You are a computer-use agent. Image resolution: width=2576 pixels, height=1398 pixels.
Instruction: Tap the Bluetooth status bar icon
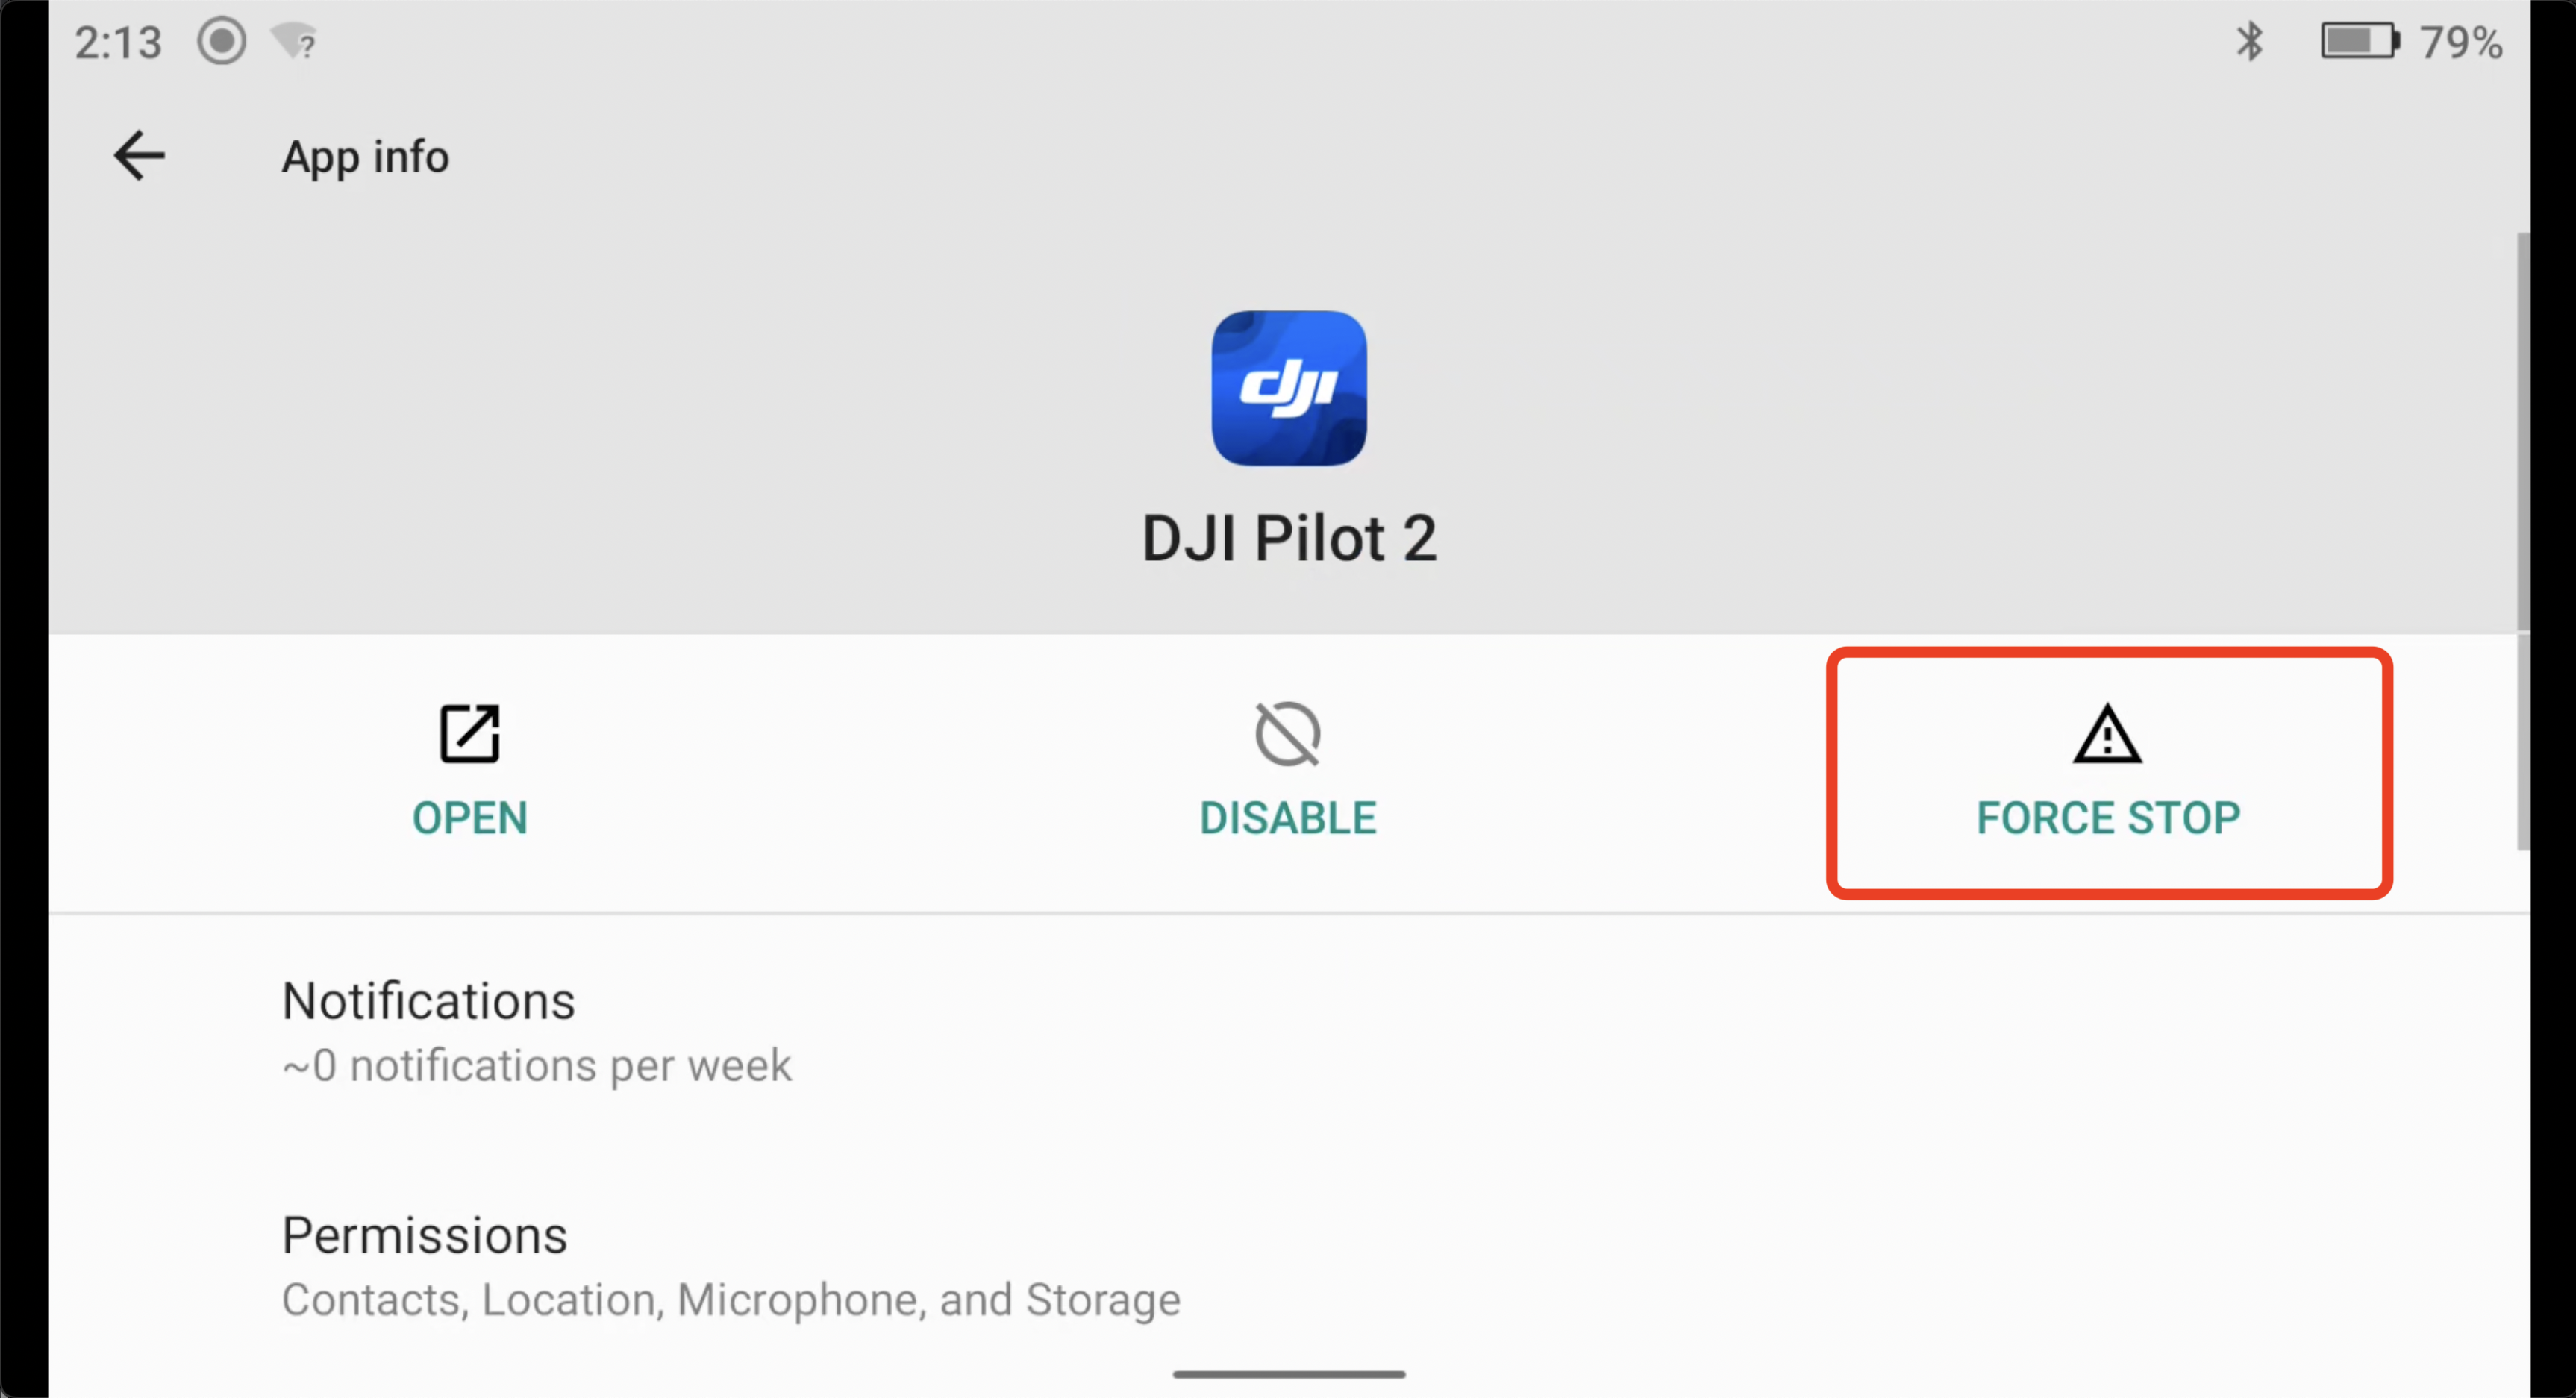2249,42
